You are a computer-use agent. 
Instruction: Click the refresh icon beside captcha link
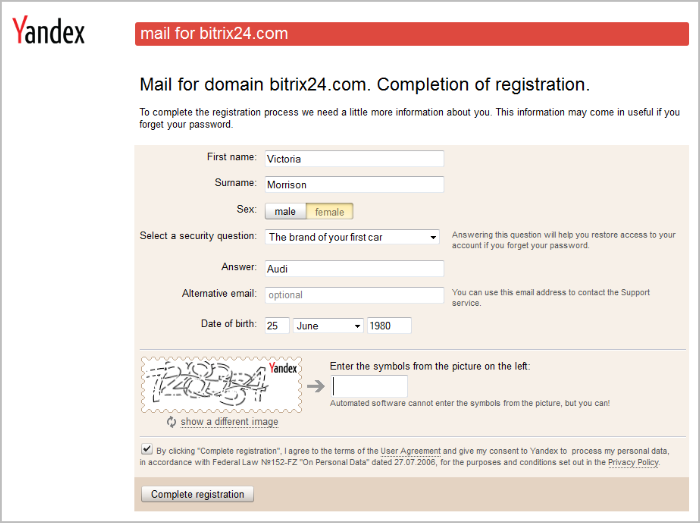click(172, 422)
